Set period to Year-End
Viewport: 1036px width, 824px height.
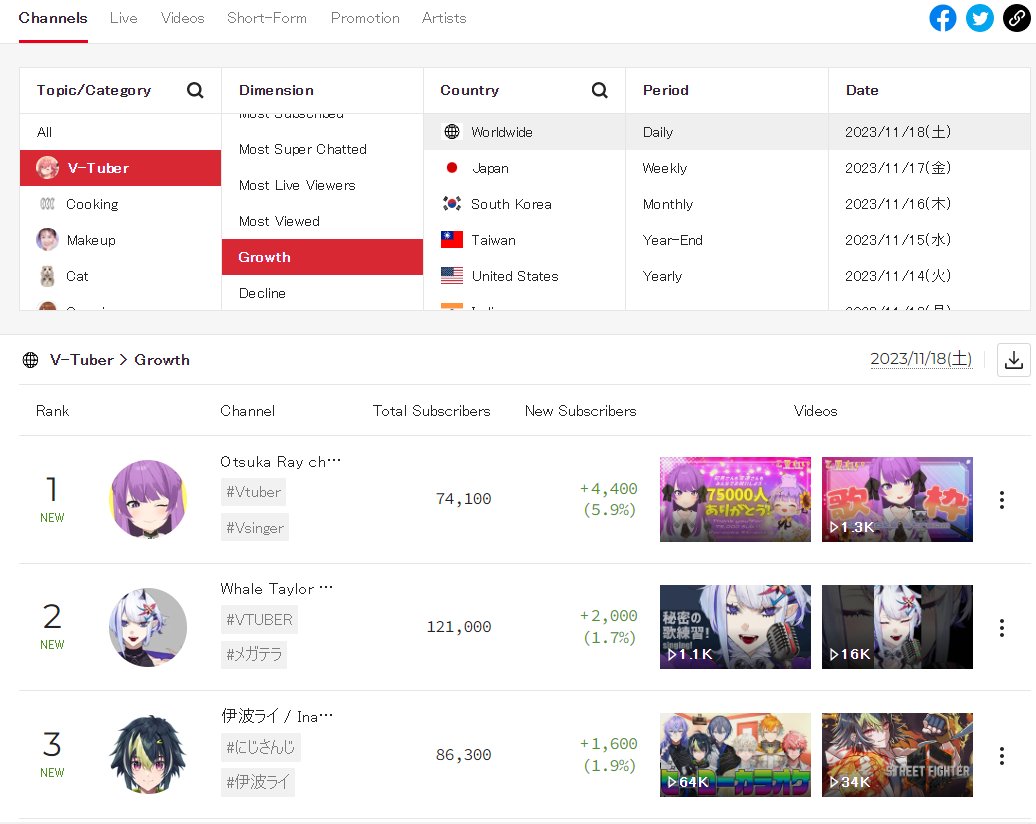point(727,240)
